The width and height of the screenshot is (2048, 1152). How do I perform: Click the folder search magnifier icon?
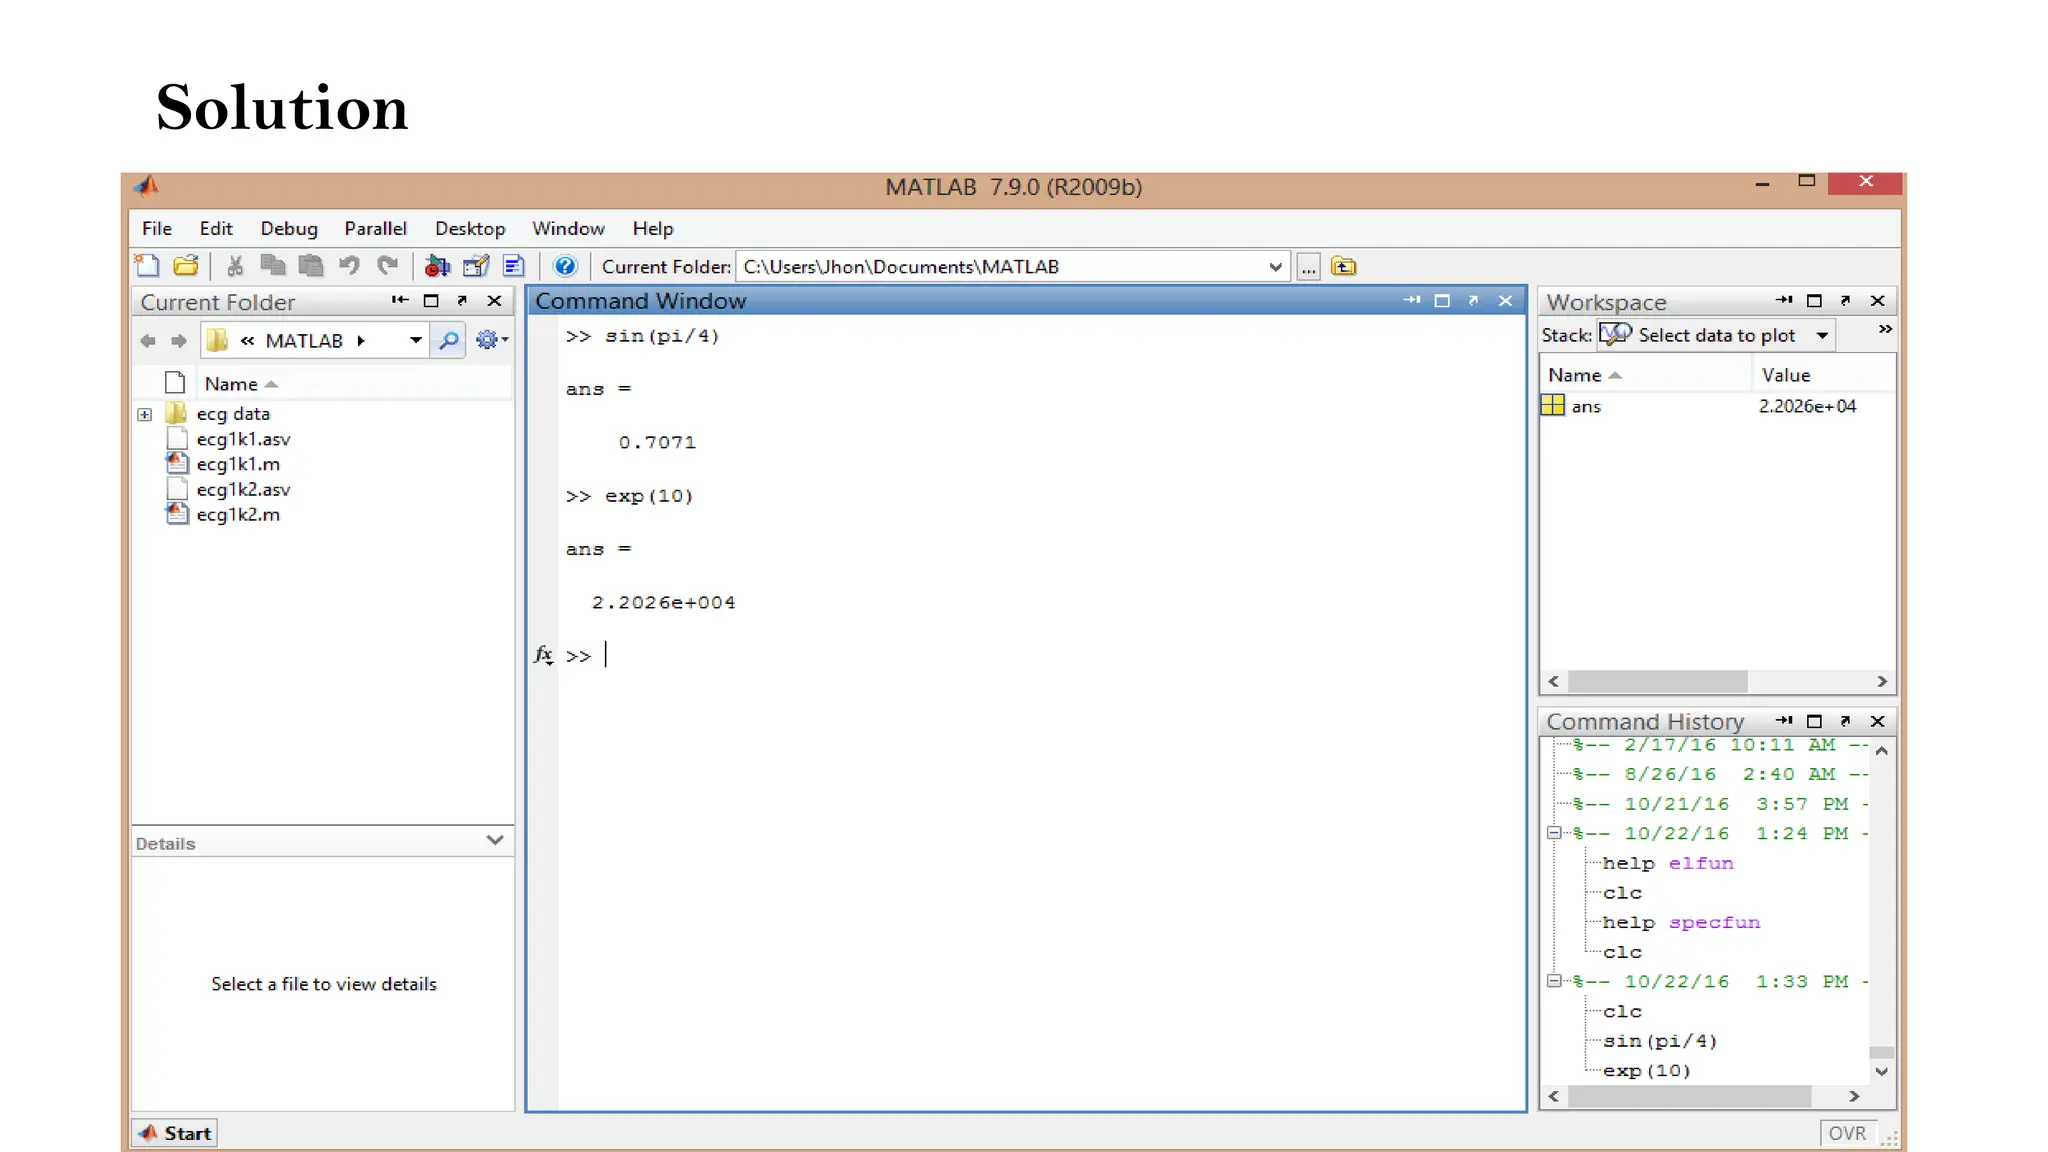click(449, 341)
